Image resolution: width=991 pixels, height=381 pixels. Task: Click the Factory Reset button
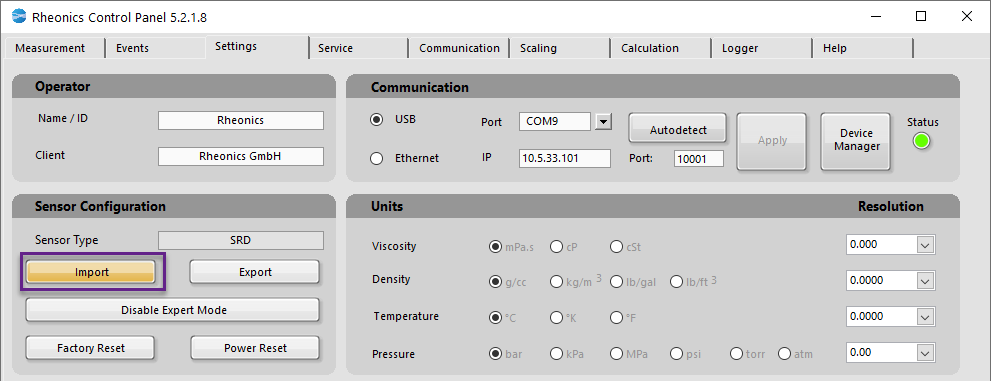point(90,348)
